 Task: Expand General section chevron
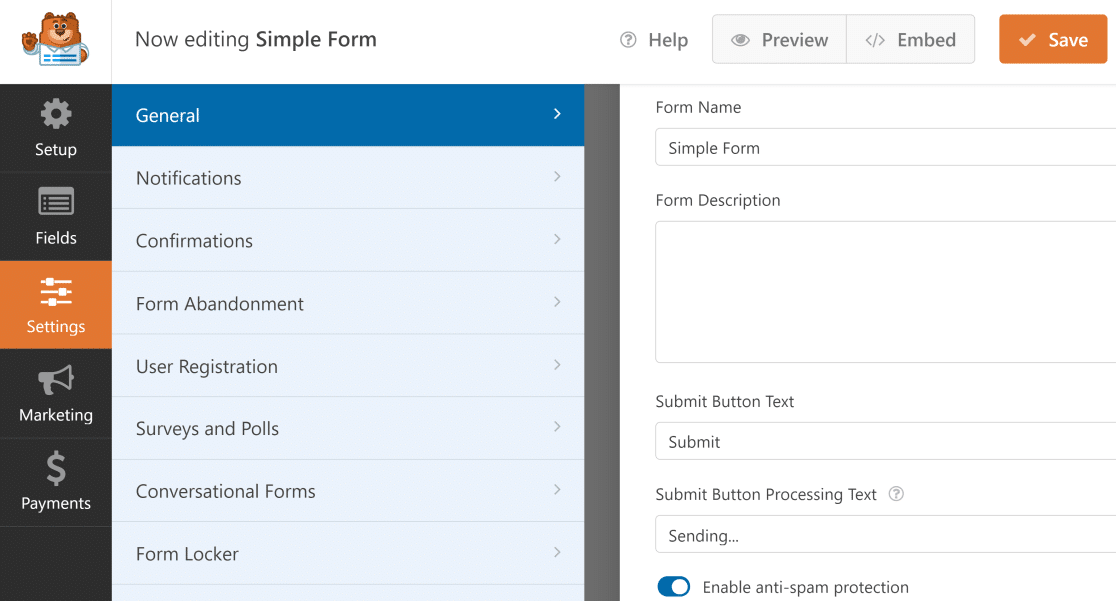pos(557,114)
